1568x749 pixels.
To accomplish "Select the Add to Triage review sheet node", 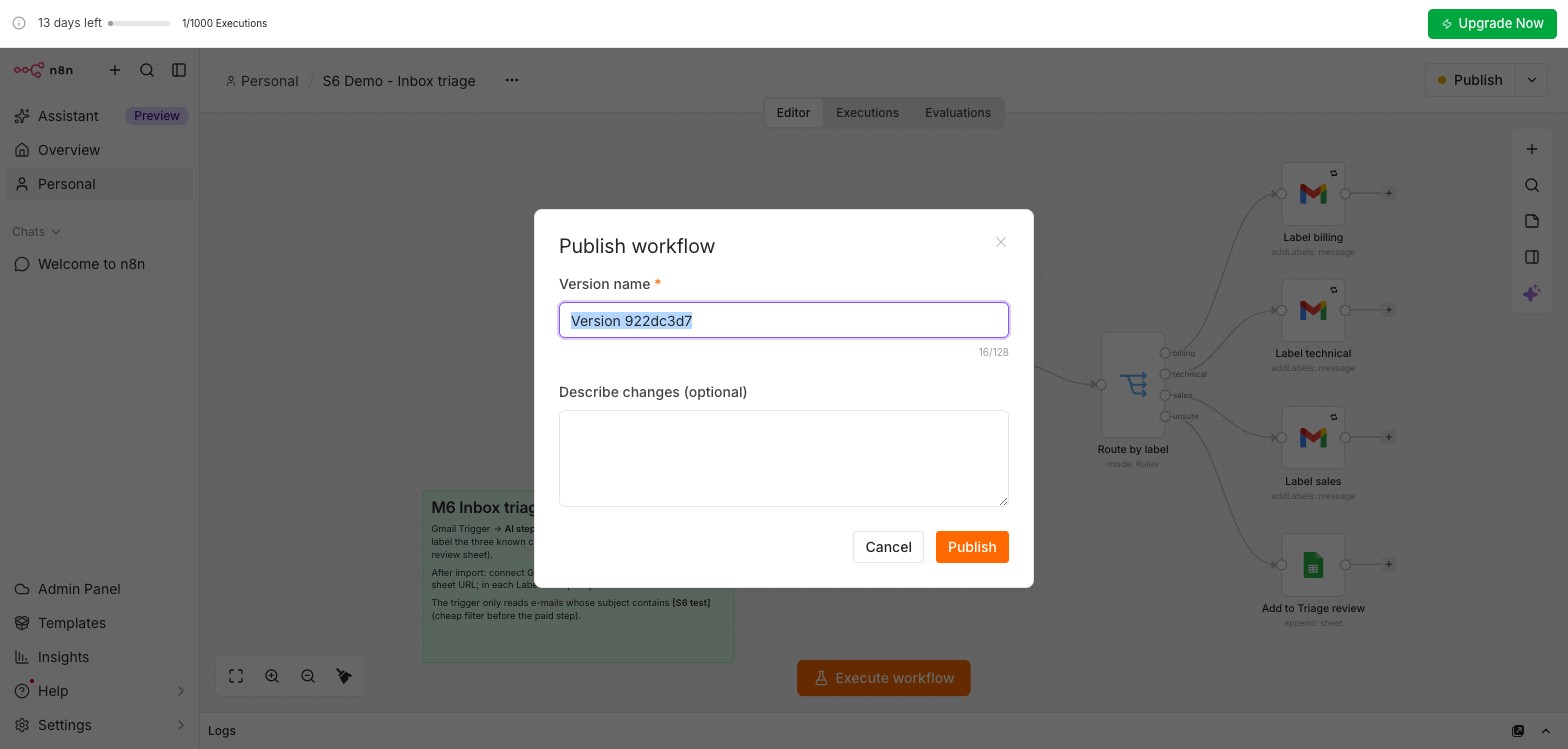I will [1313, 565].
